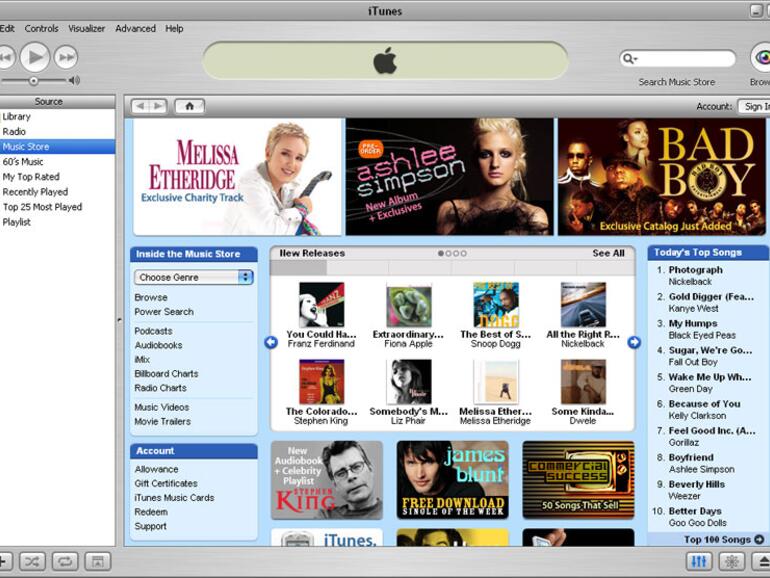Open Fiona Apple Extraordinary album cover
The height and width of the screenshot is (578, 770).
click(x=409, y=305)
